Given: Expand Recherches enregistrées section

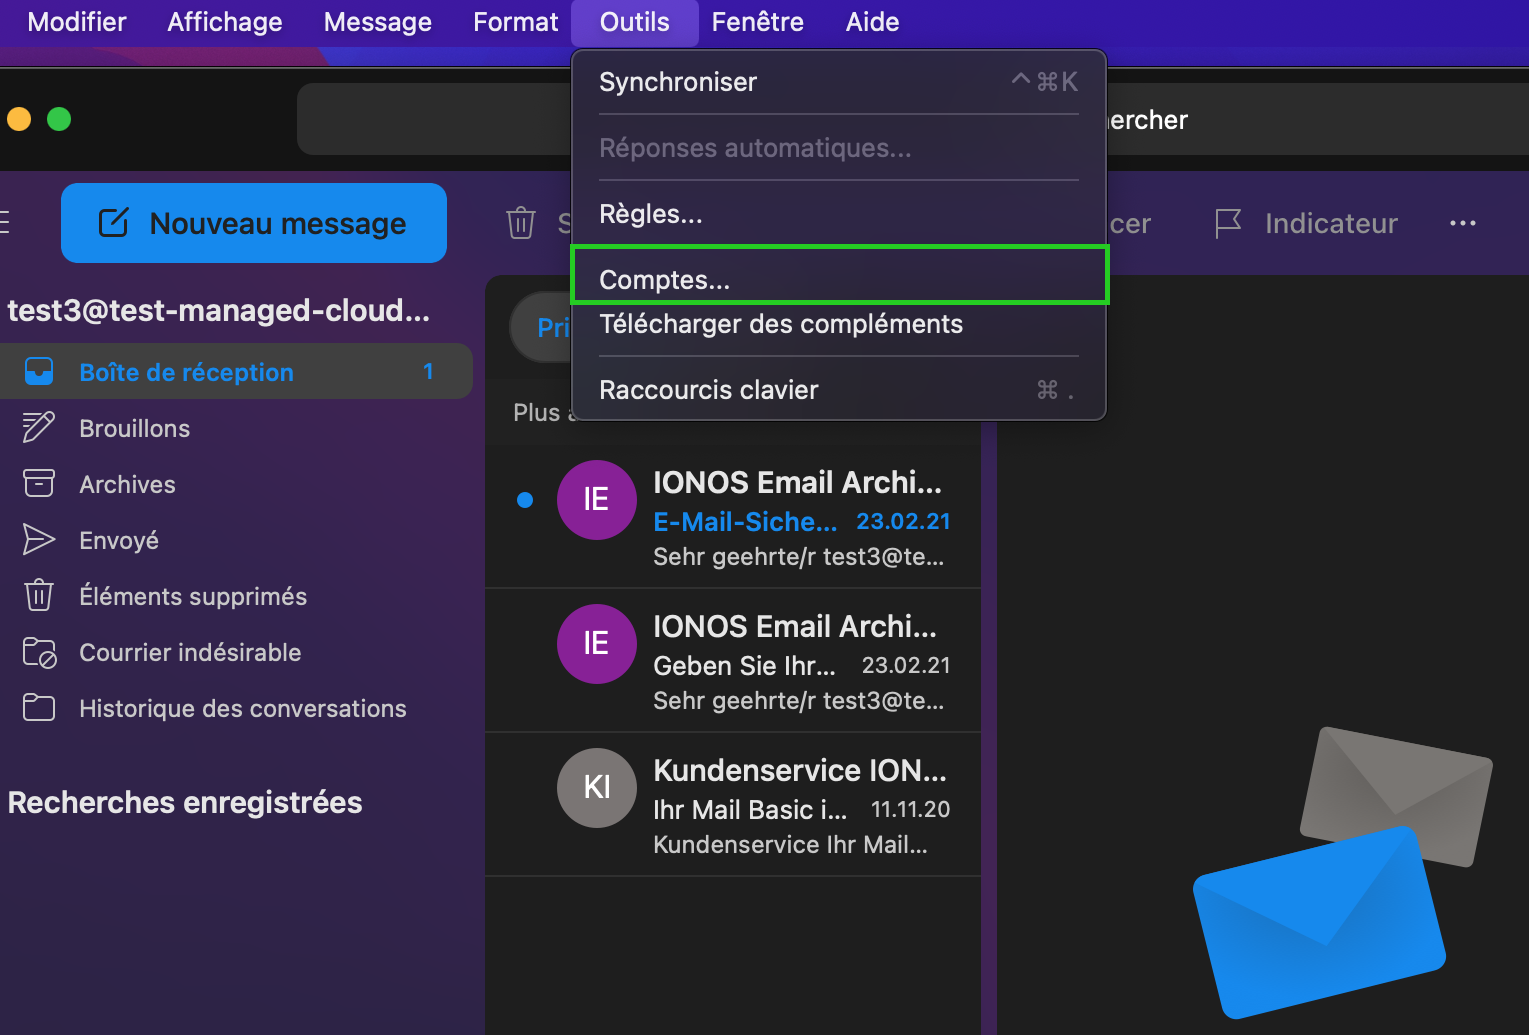Looking at the screenshot, I should coord(185,803).
